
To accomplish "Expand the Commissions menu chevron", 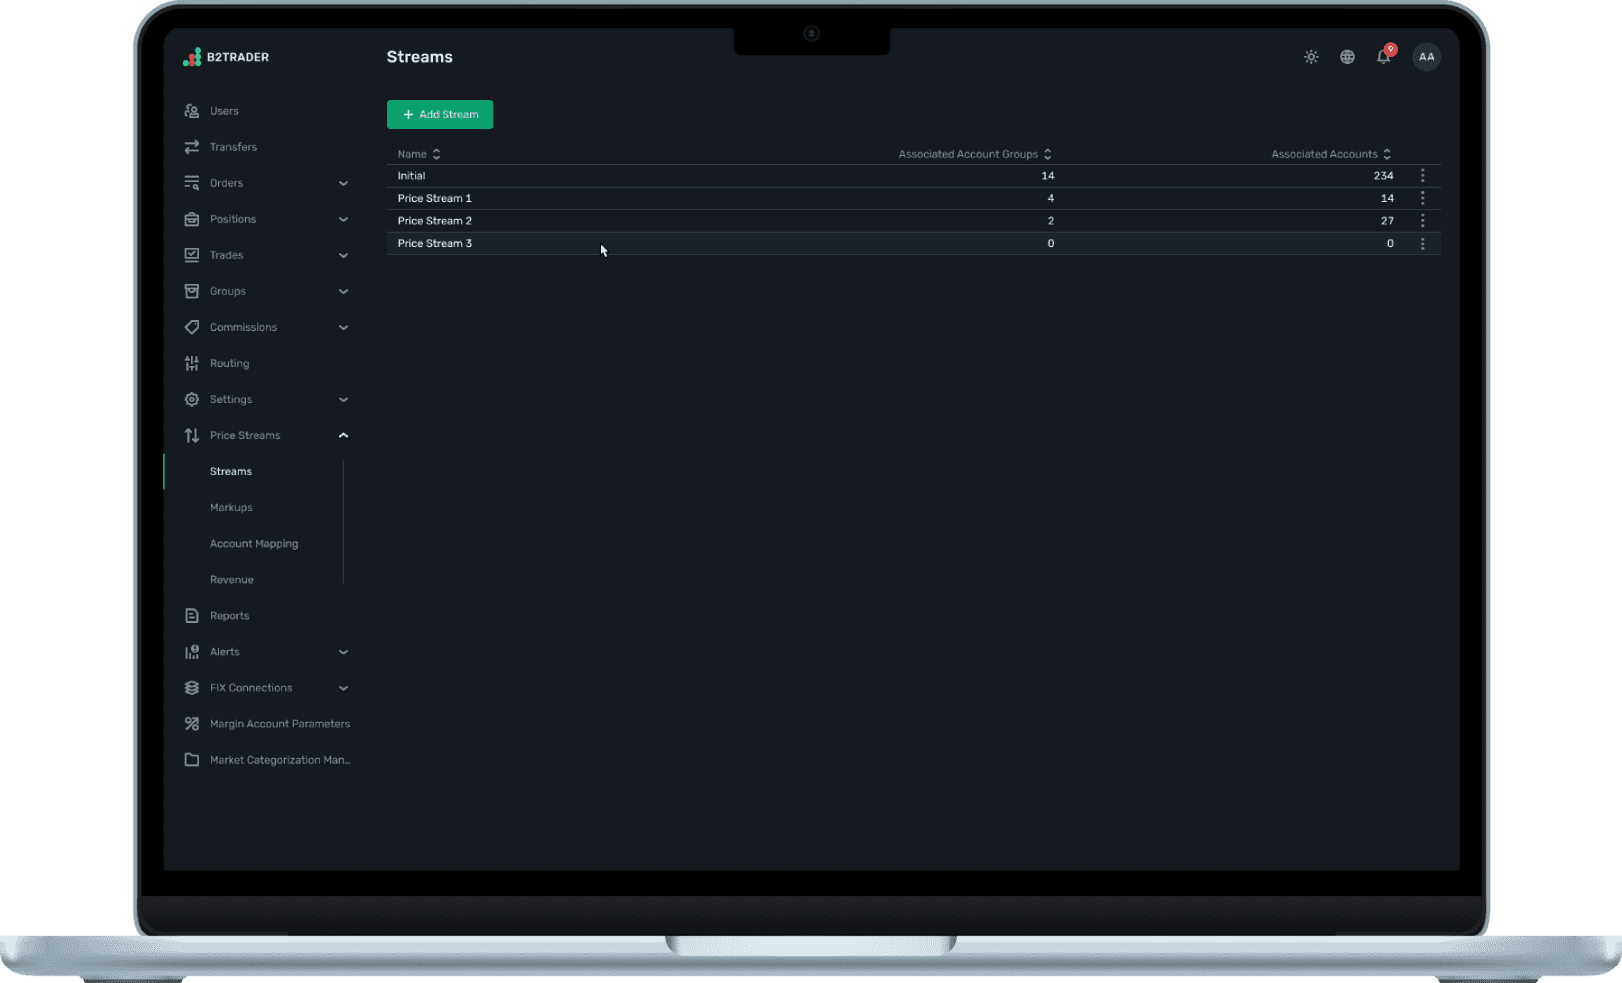I will [x=343, y=327].
